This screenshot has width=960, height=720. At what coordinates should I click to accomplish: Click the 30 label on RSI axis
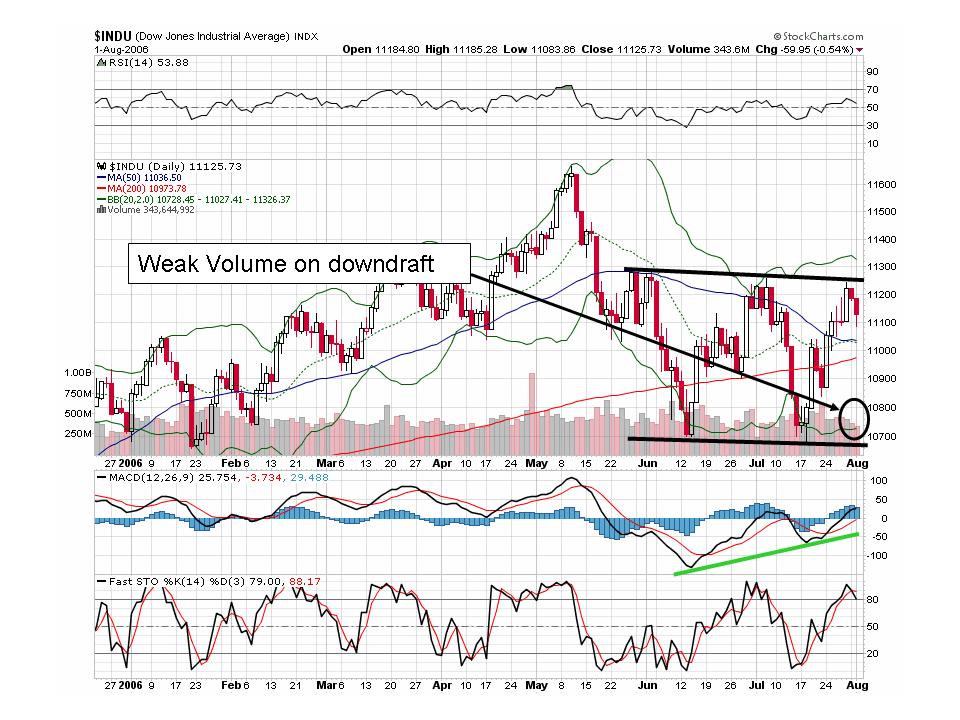click(x=873, y=126)
